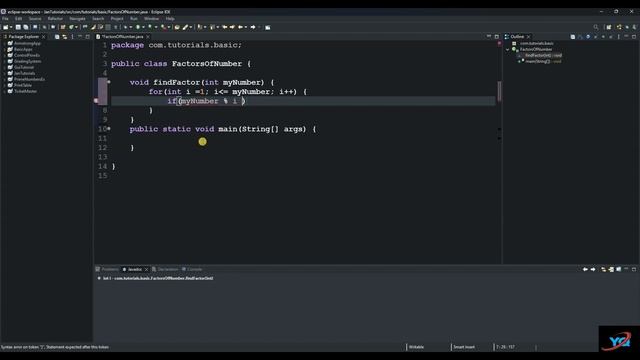Expand the BasicApps project
Viewport: 640px width, 360px height.
click(x=4, y=49)
